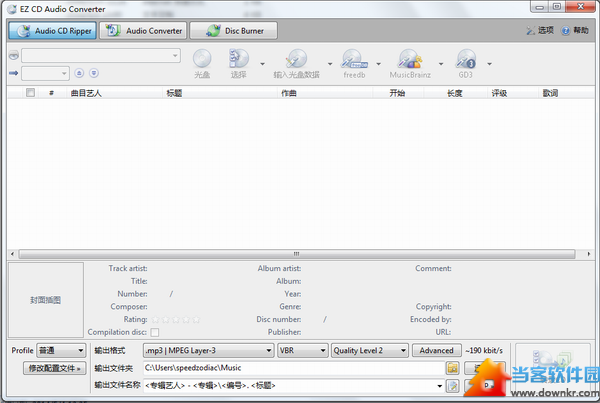Browse for output folder icon
This screenshot has width=600, height=403.
453,368
